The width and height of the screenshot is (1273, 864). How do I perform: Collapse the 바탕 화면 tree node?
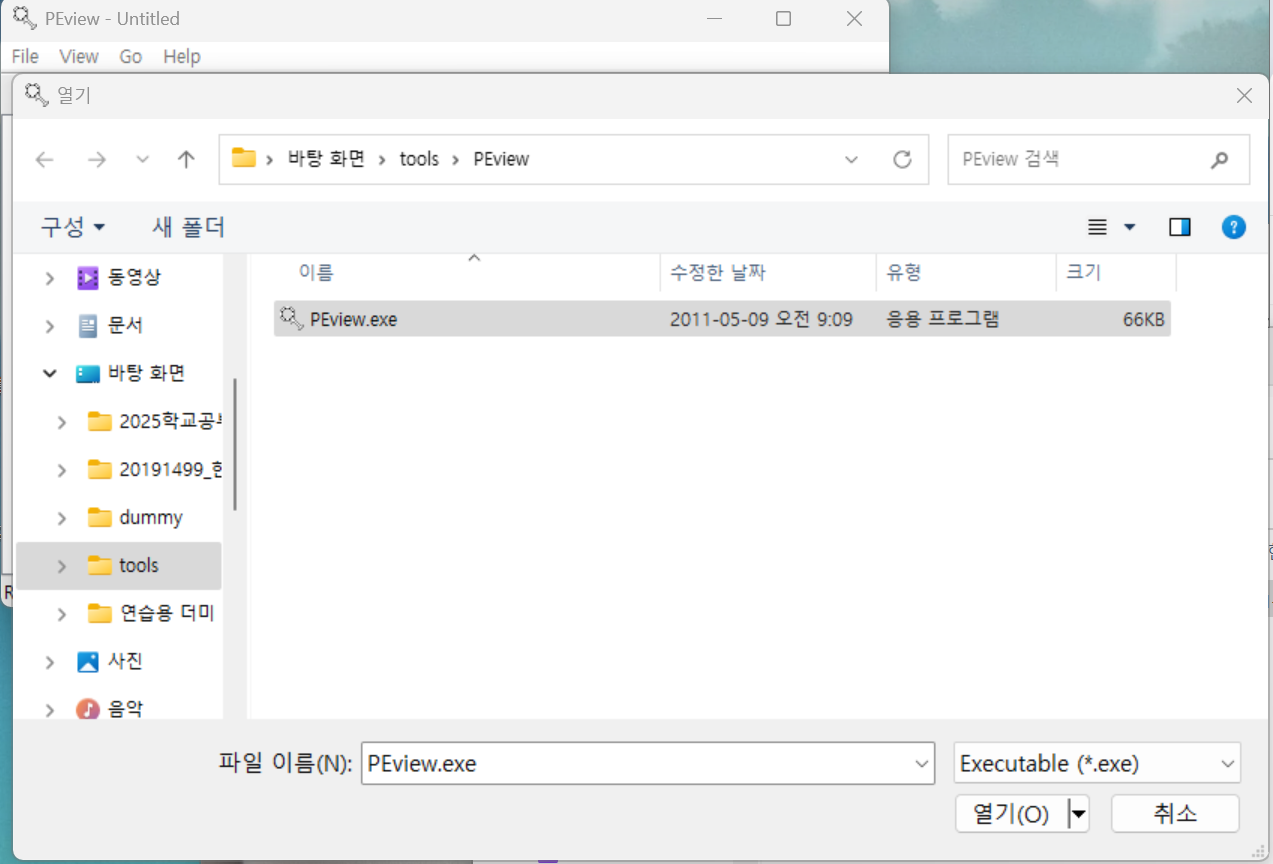(x=50, y=373)
